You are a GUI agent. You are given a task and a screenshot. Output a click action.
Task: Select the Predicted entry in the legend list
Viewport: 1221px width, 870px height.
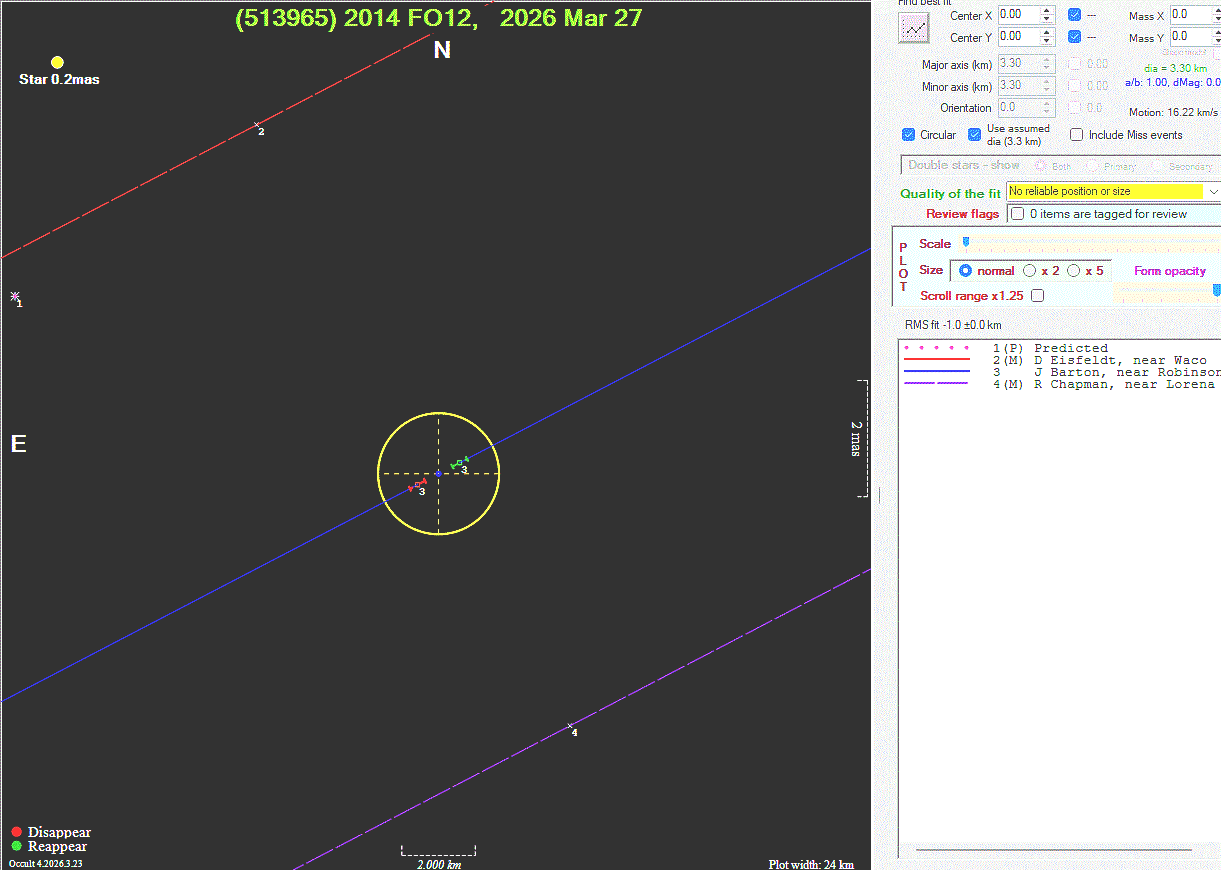tap(1070, 348)
